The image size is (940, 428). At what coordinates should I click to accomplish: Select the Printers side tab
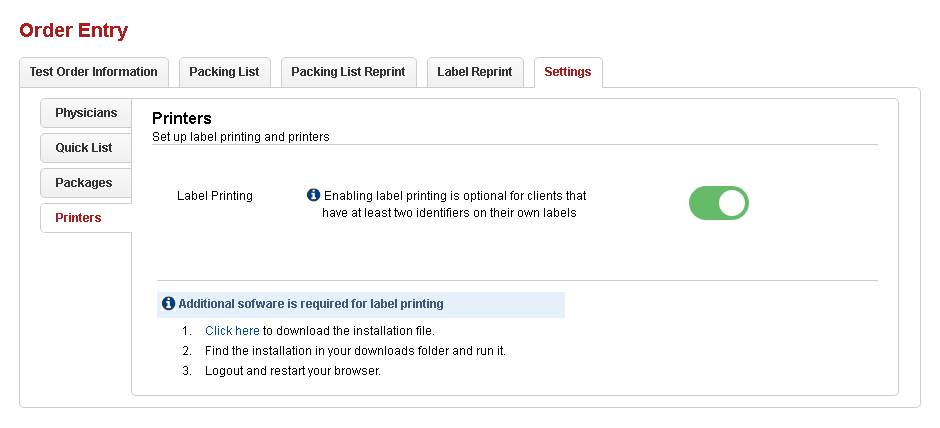tap(78, 218)
